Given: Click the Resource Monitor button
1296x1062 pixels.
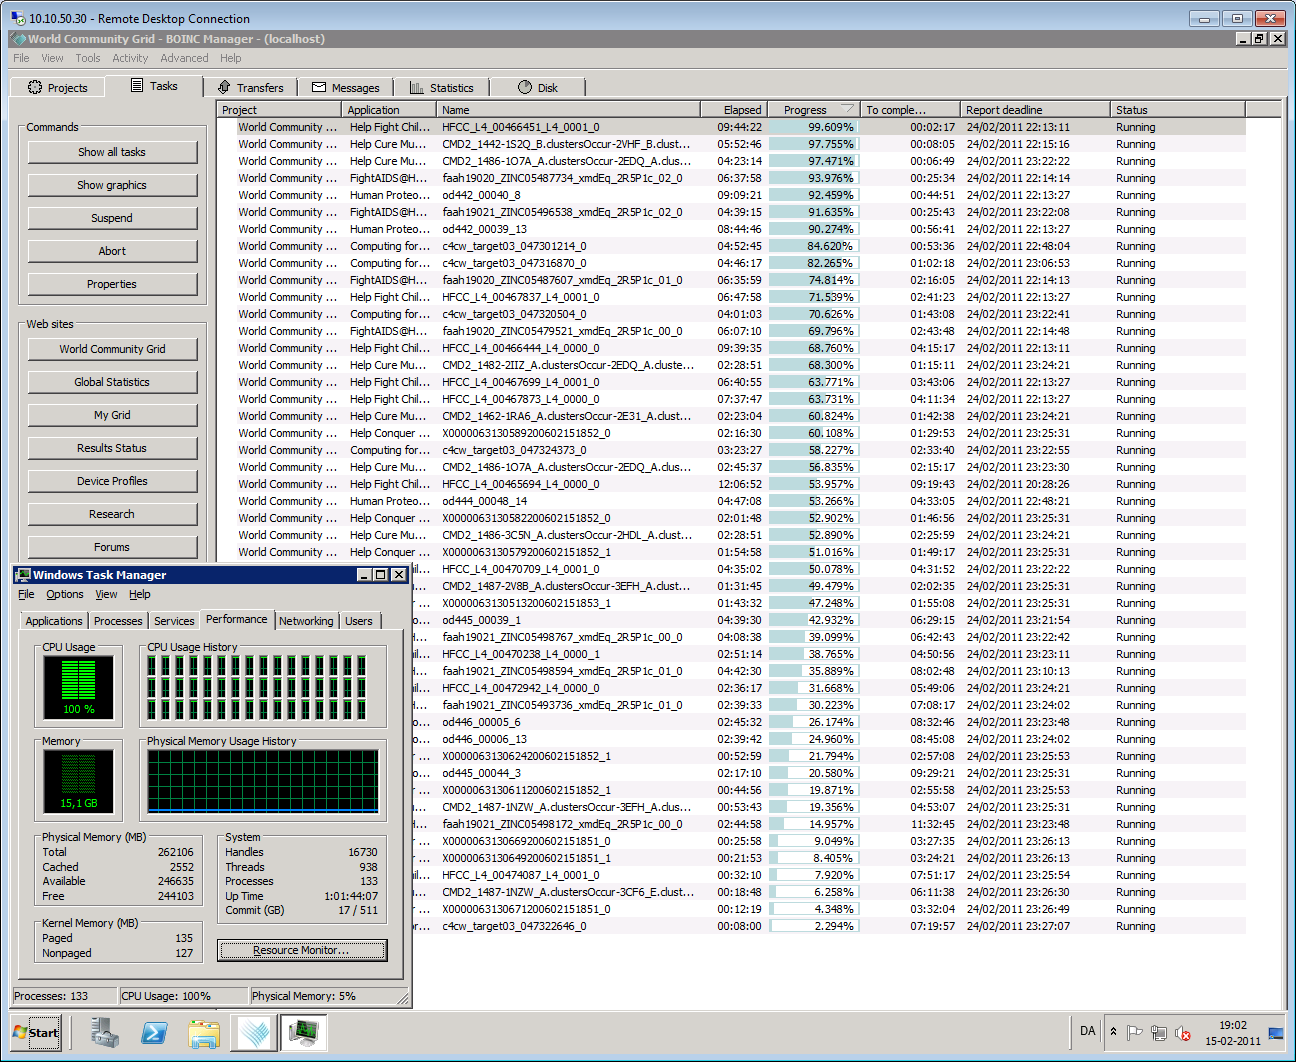Looking at the screenshot, I should tap(302, 950).
